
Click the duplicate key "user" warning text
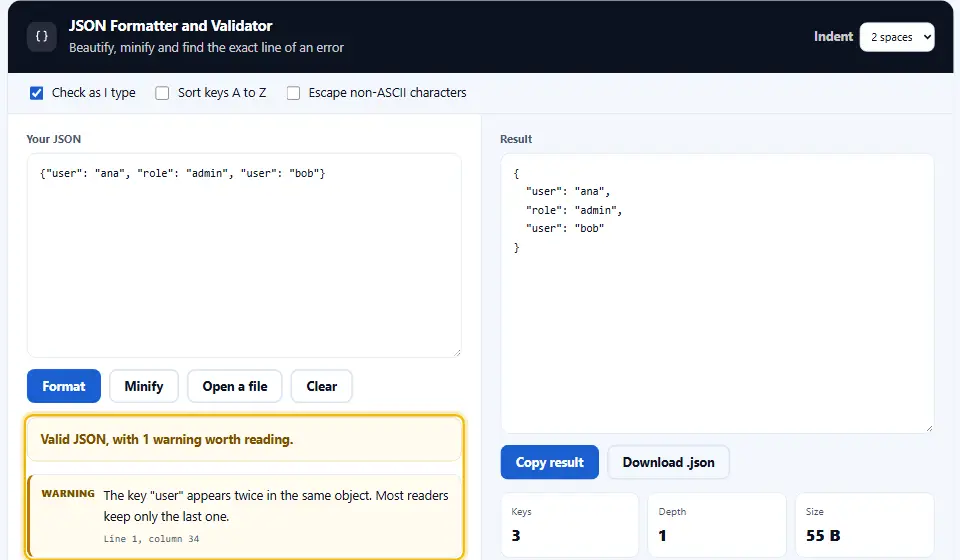click(276, 506)
